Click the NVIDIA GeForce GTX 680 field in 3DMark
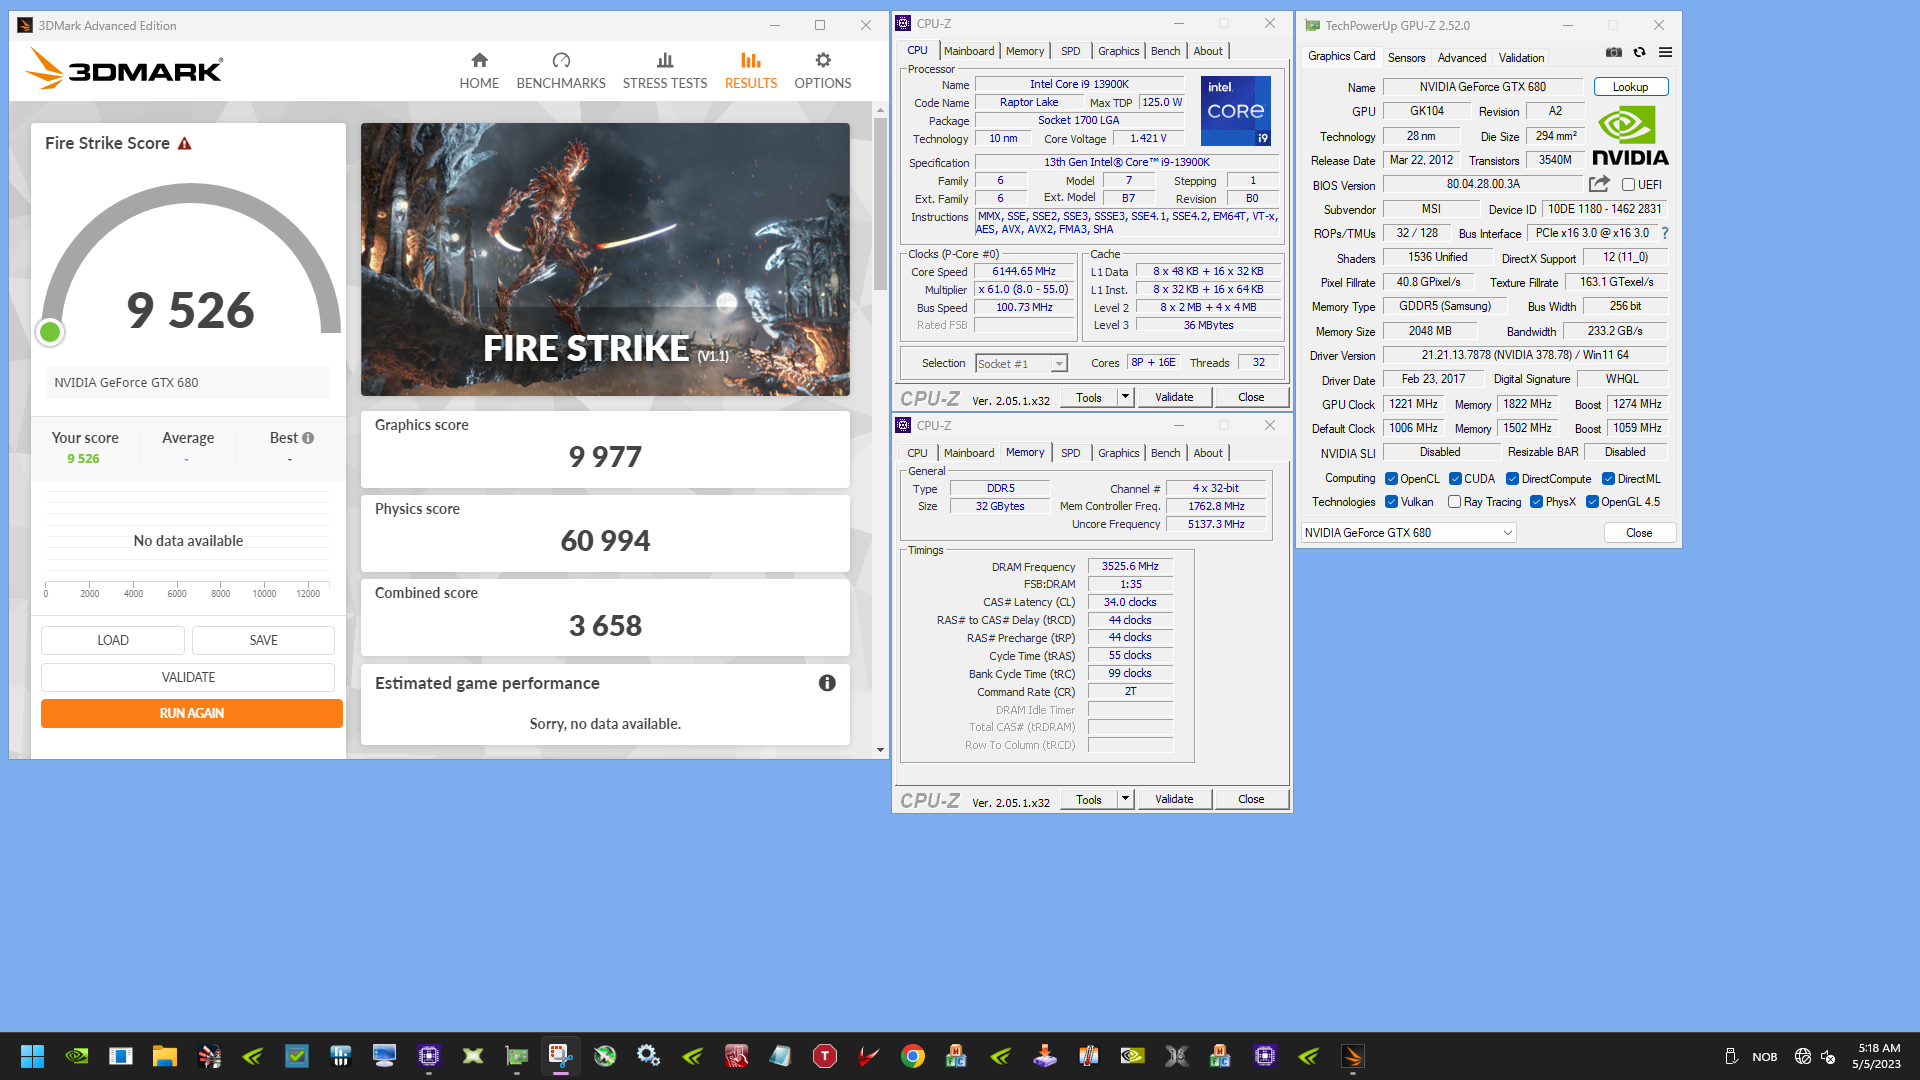Viewport: 1920px width, 1080px height. [188, 382]
